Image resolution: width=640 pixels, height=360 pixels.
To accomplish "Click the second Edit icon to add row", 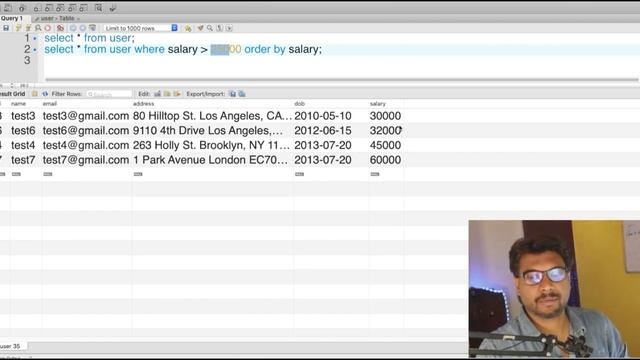I will coord(167,94).
